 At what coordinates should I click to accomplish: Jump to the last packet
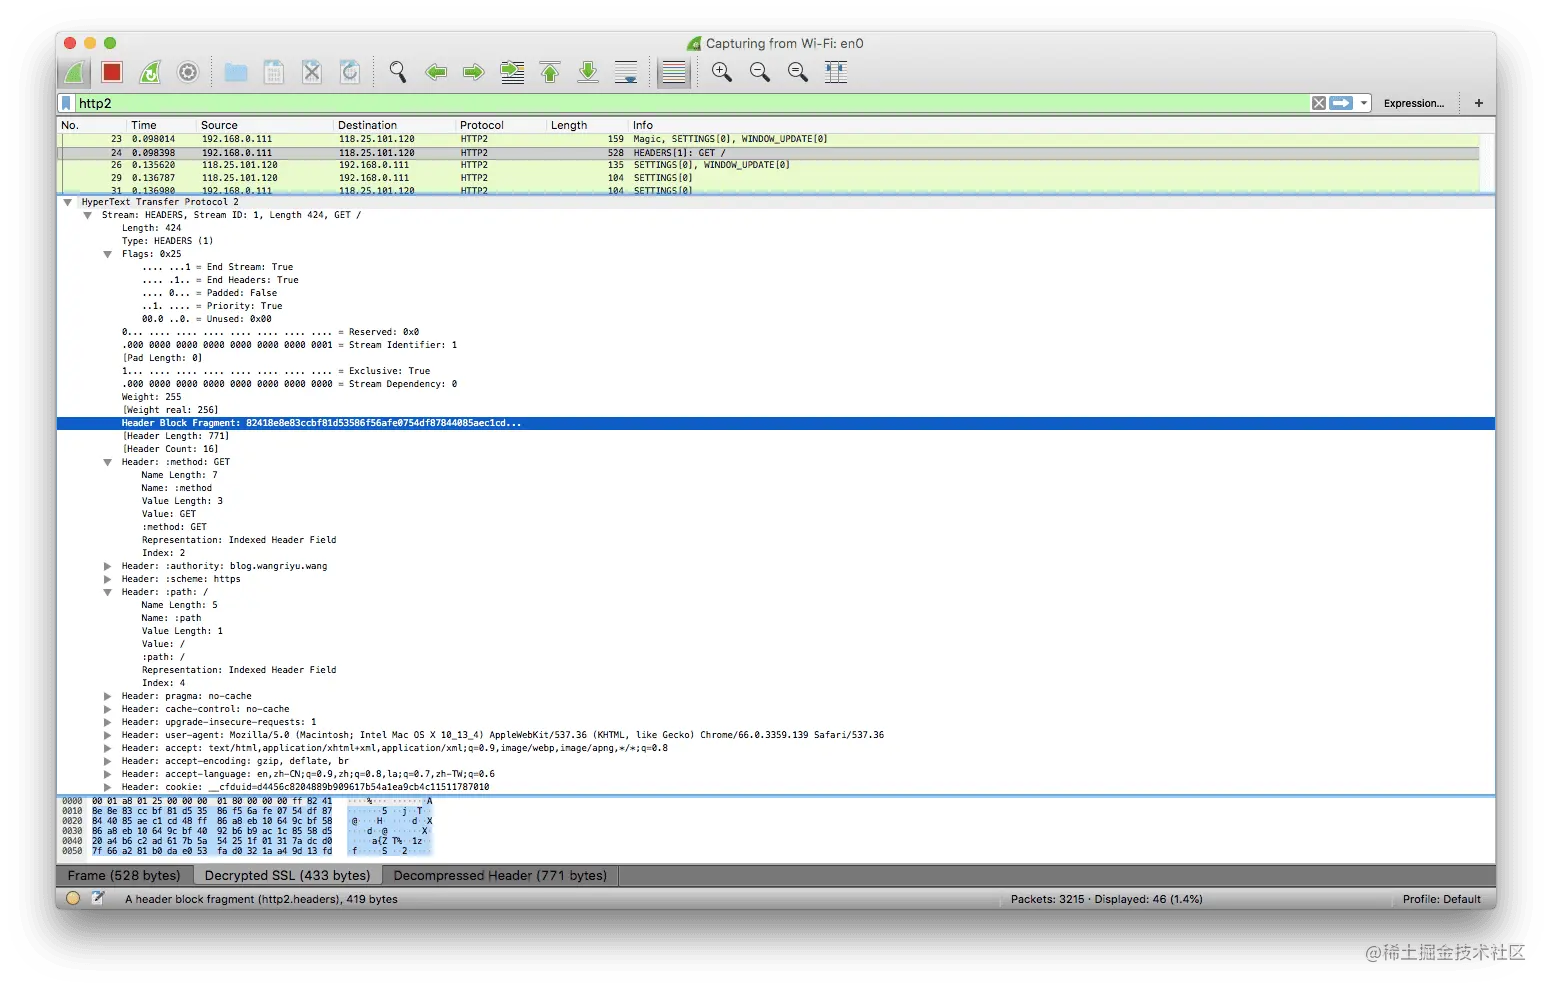[588, 72]
